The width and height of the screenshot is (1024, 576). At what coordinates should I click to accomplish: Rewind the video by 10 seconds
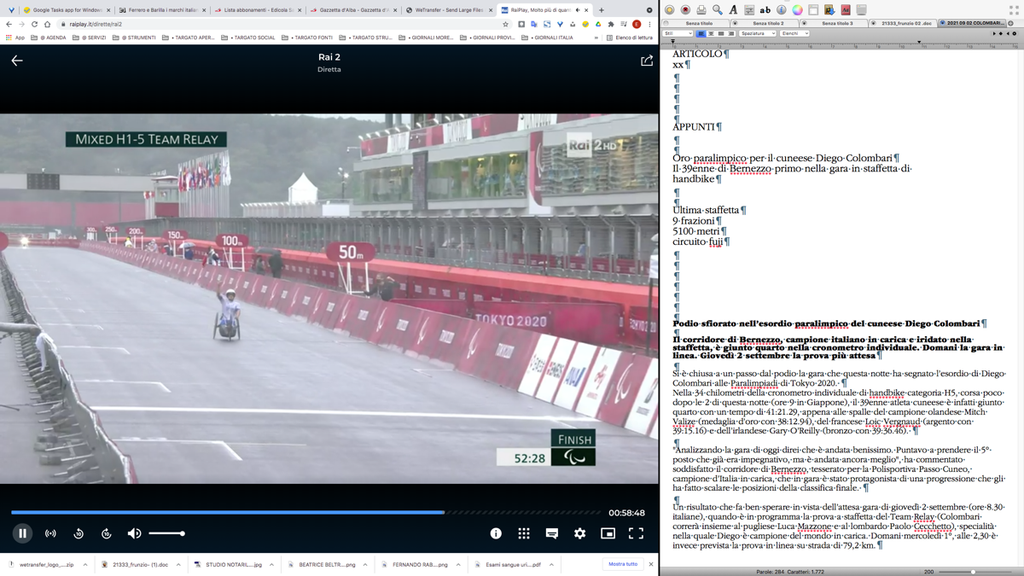pyautogui.click(x=78, y=534)
